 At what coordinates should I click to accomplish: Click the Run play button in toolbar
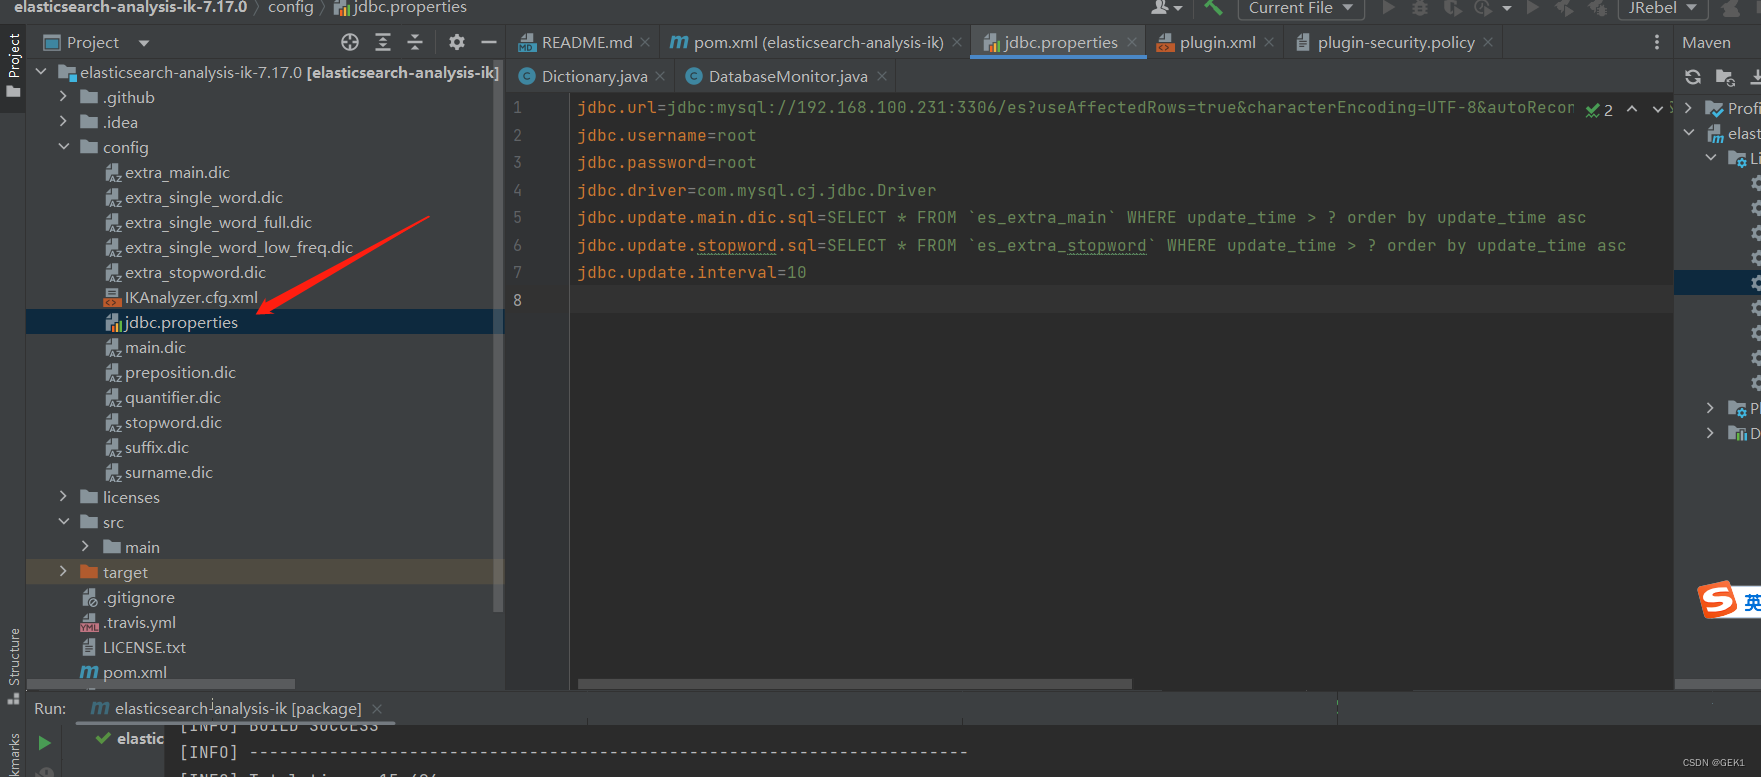click(1388, 8)
